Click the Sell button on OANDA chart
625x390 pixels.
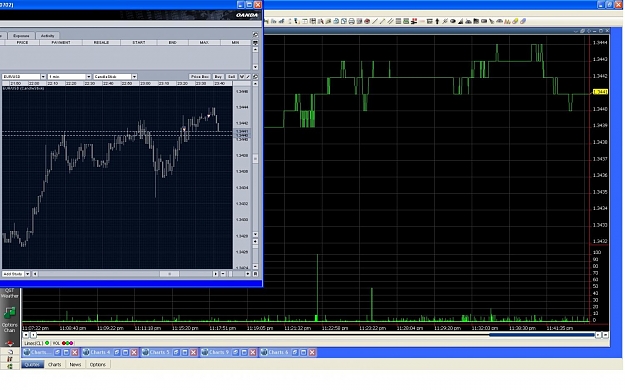pos(232,77)
